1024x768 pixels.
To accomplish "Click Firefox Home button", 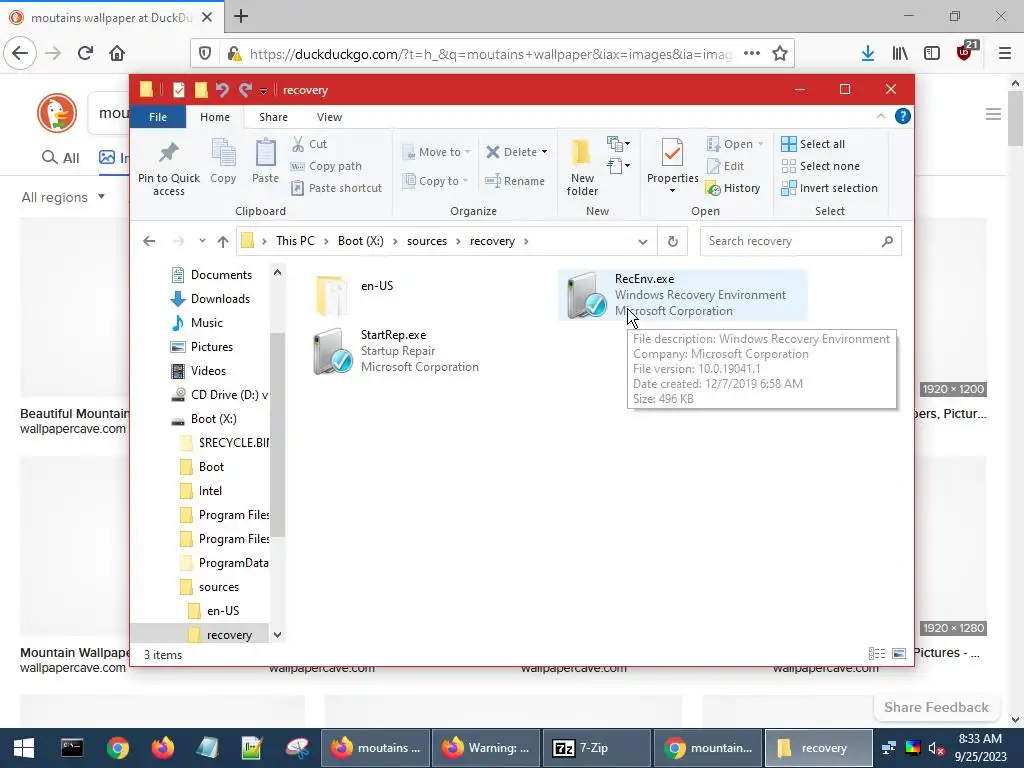I will tap(117, 53).
